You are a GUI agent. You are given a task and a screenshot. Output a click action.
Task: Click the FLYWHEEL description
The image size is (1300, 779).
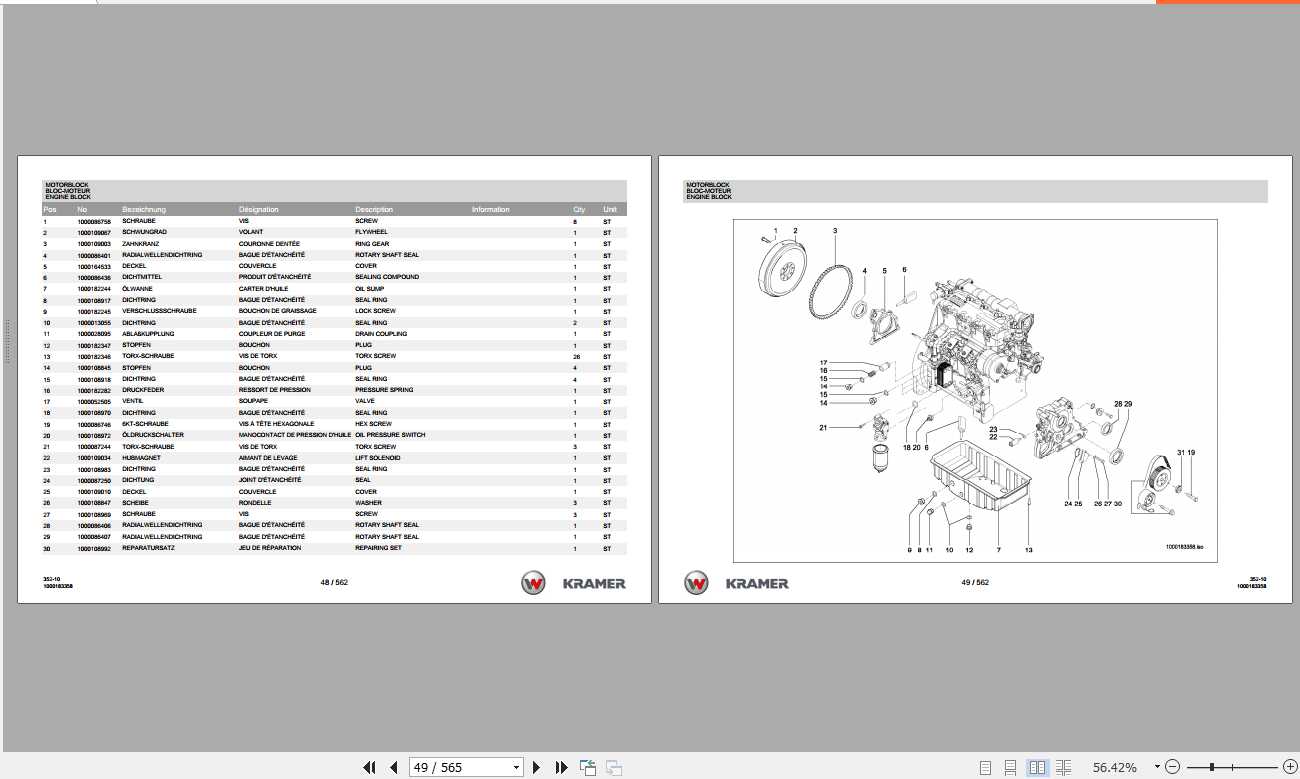click(371, 232)
